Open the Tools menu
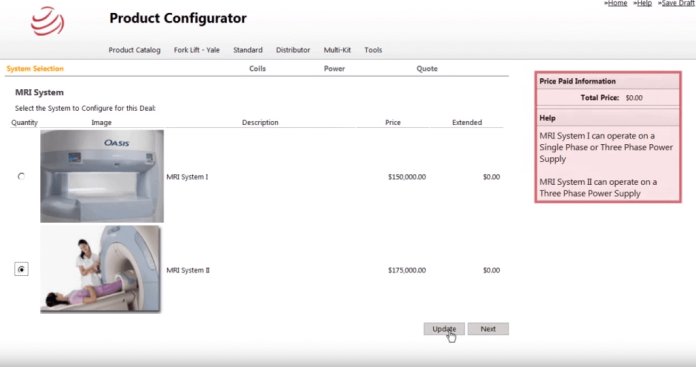This screenshot has width=696, height=367. pyautogui.click(x=373, y=50)
